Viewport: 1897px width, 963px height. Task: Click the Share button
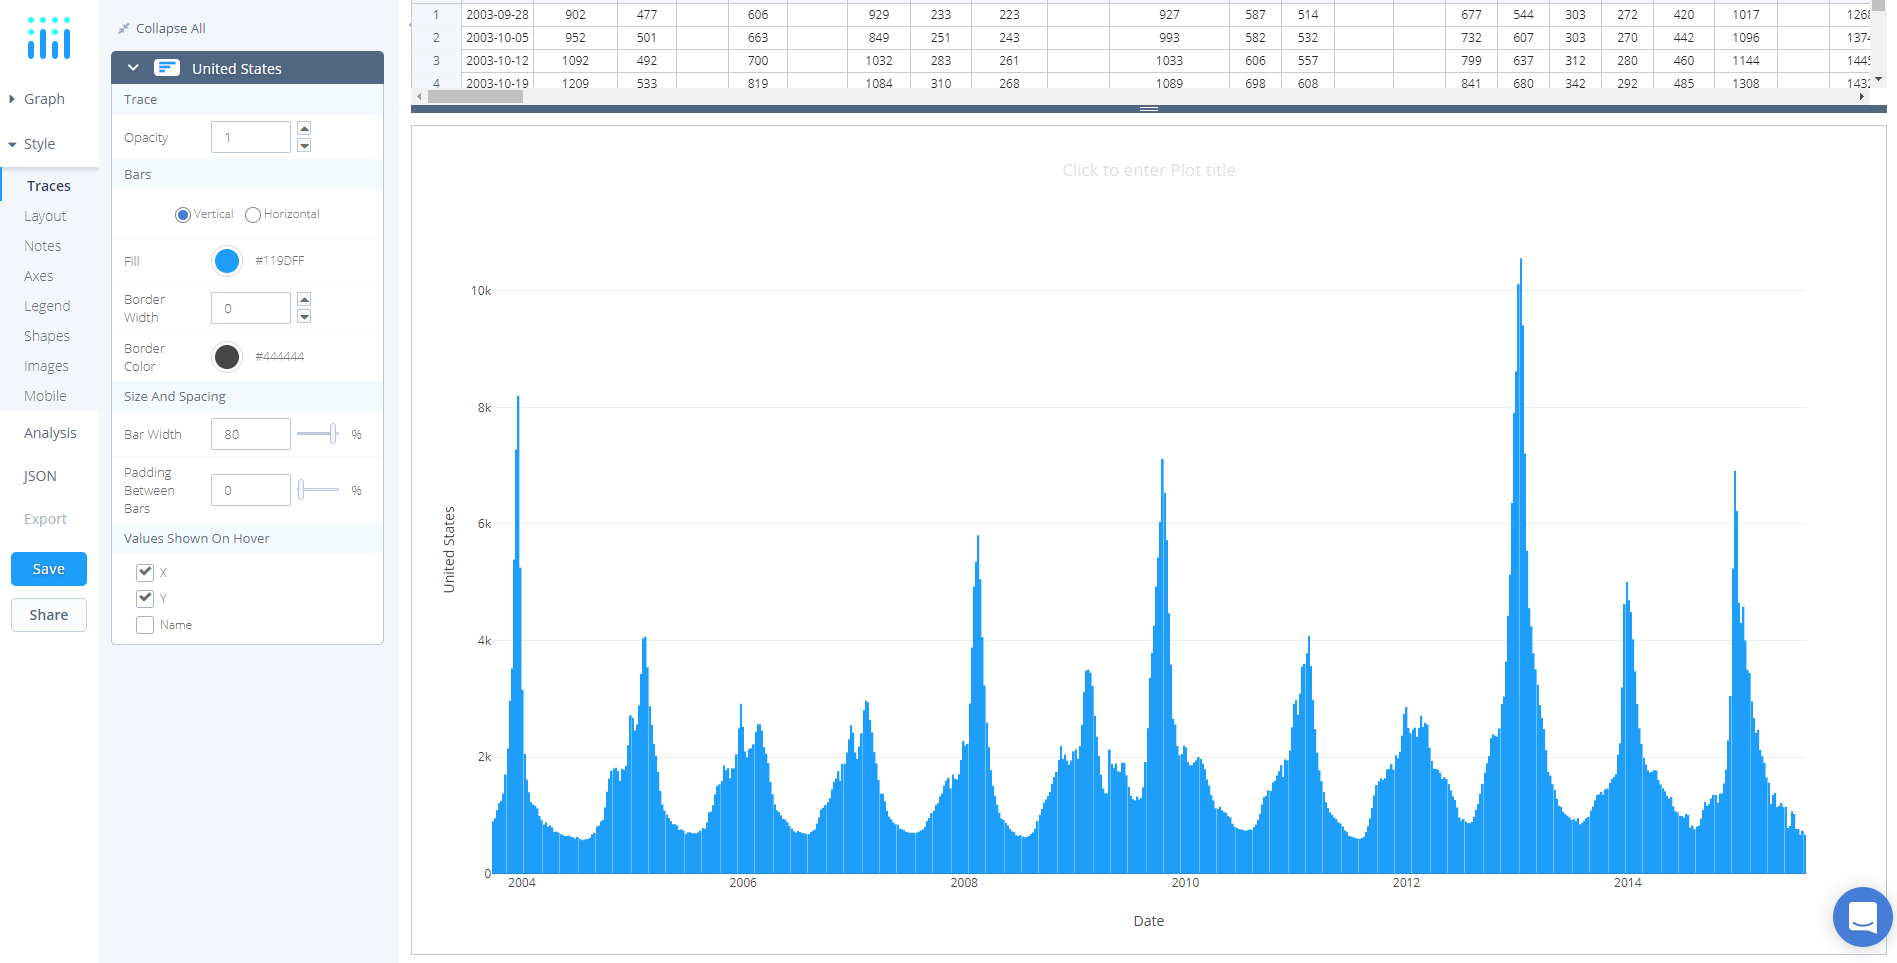(49, 615)
